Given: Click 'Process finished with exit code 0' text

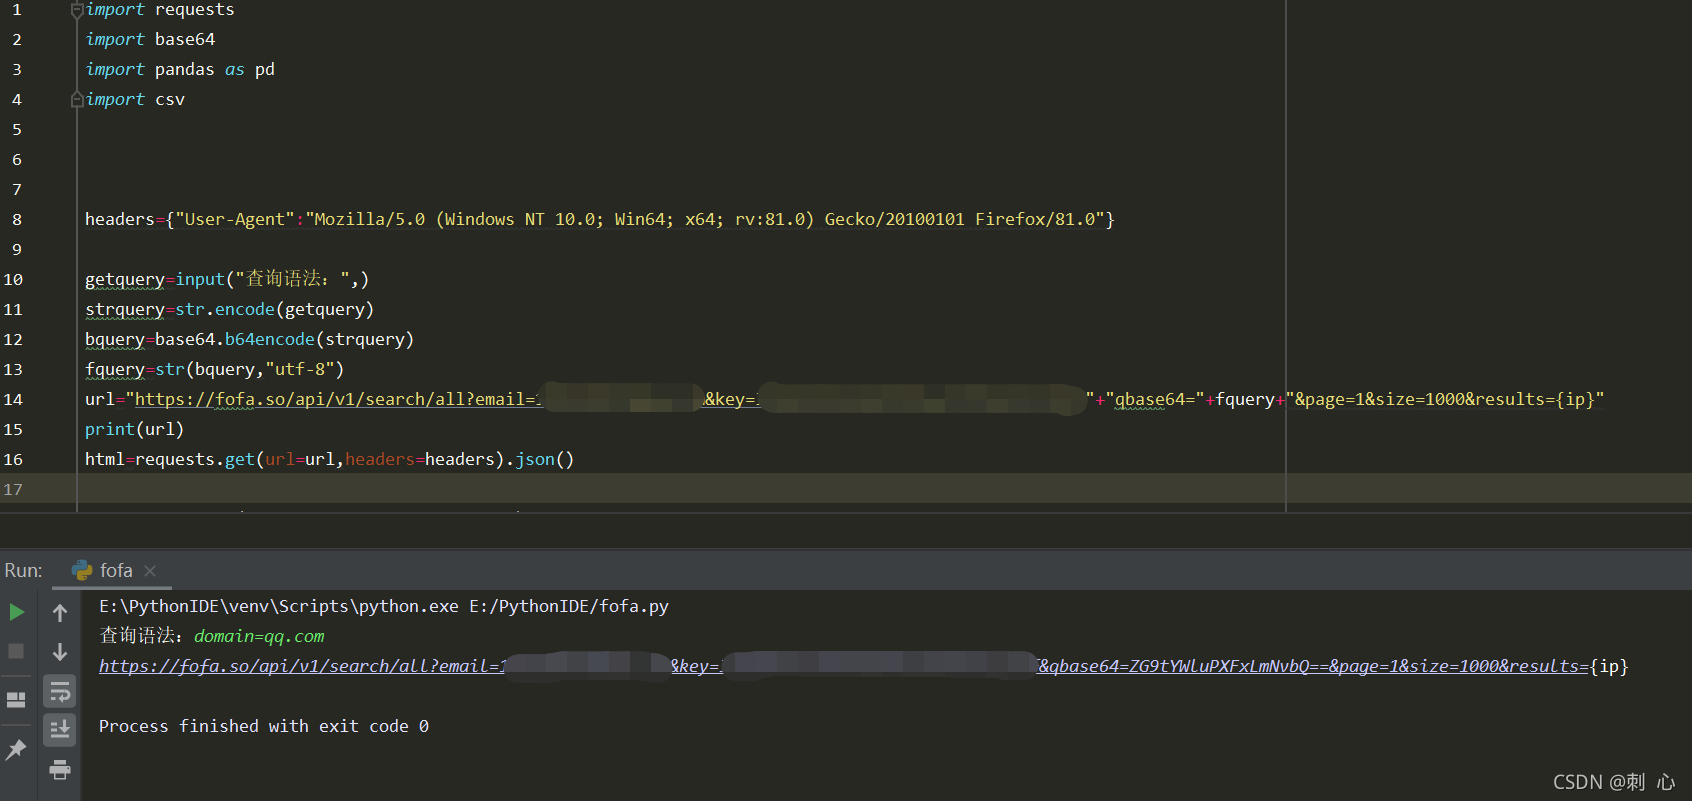Looking at the screenshot, I should [x=264, y=726].
